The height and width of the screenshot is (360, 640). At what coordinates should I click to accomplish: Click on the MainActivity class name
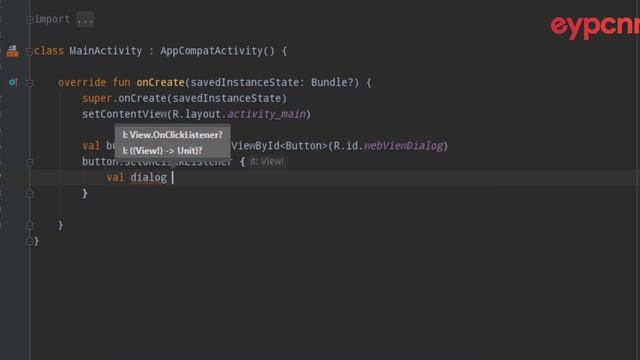point(106,51)
